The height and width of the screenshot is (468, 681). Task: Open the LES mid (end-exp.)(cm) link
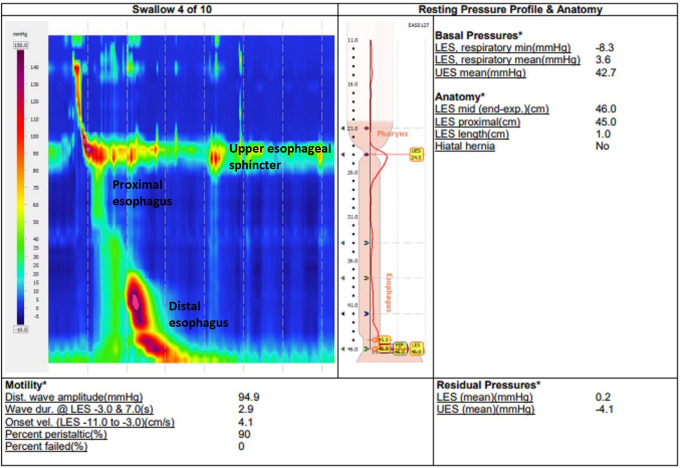point(492,109)
